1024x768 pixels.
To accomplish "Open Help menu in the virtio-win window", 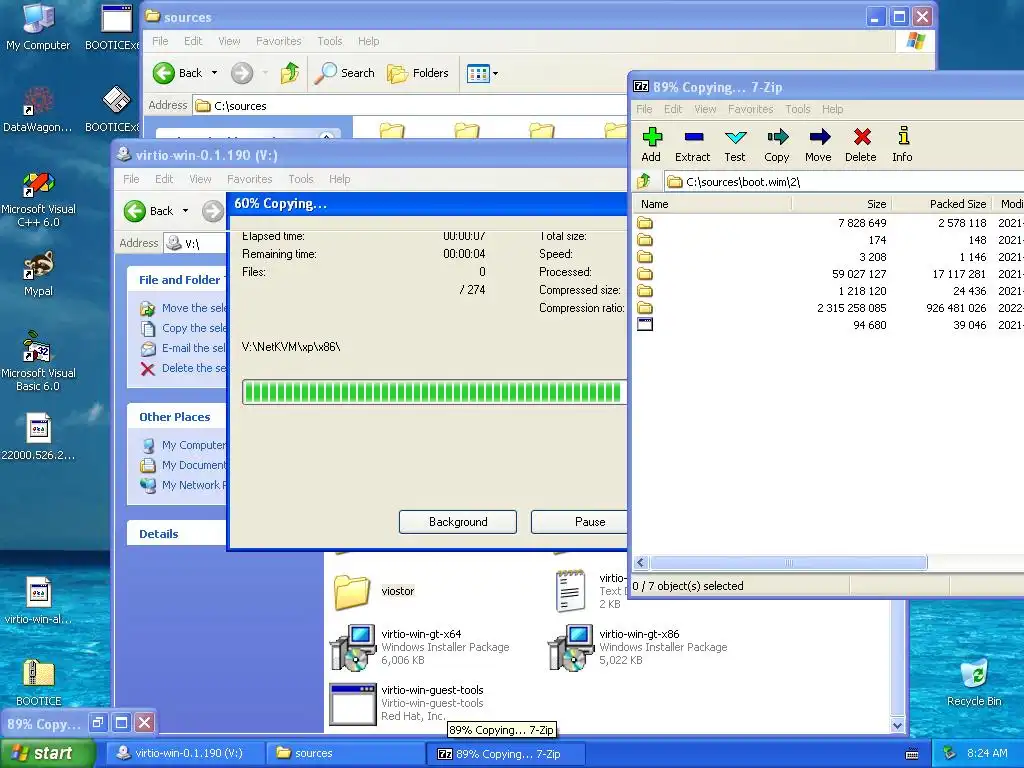I will (340, 179).
